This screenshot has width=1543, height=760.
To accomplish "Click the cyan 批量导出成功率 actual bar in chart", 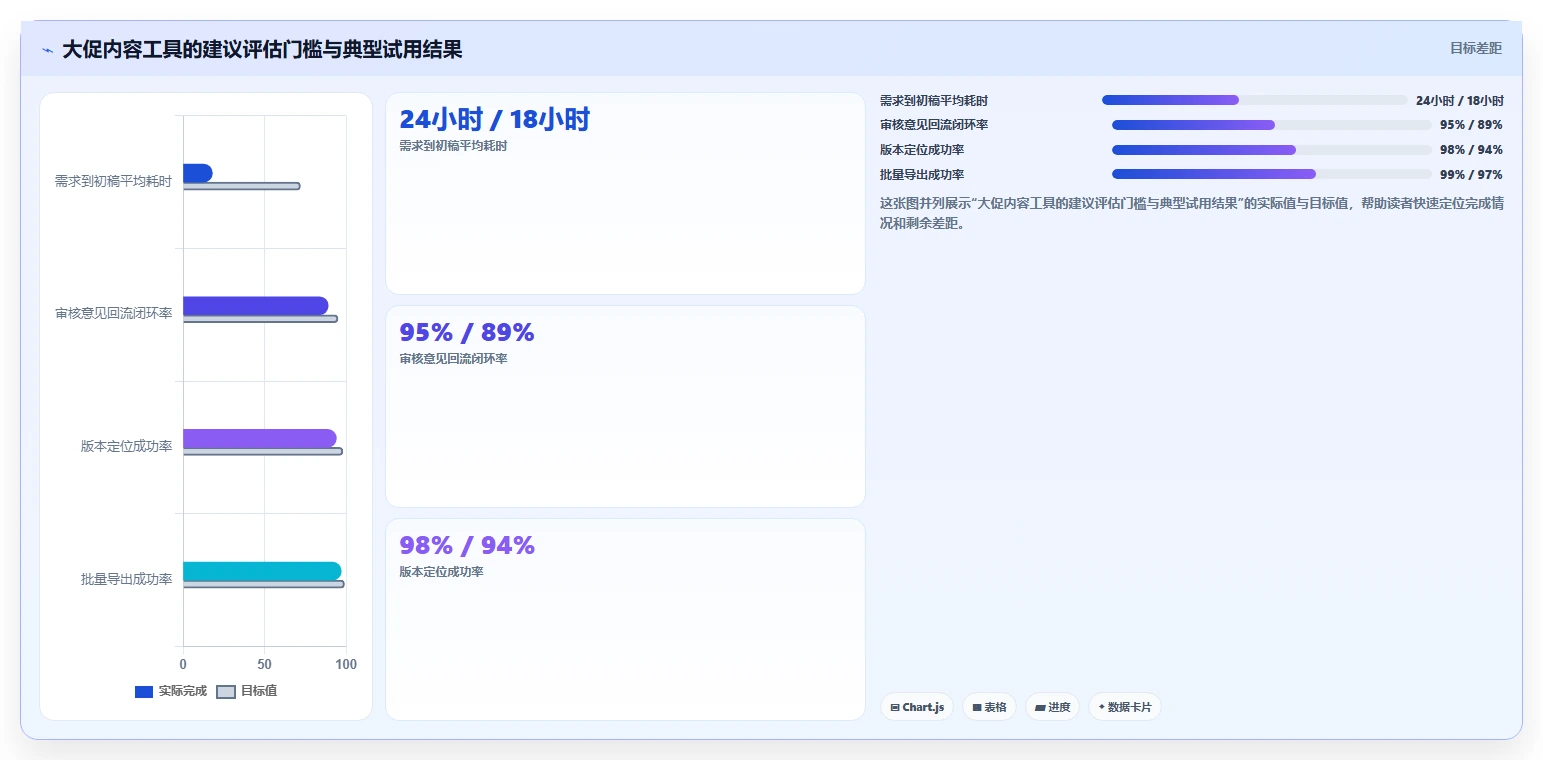I will [262, 571].
